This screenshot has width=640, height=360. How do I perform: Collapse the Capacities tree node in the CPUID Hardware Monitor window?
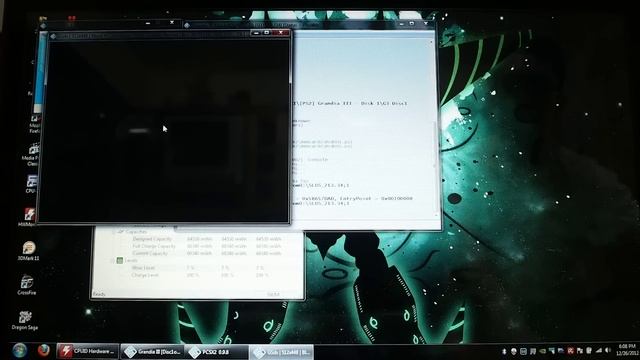[x=114, y=231]
